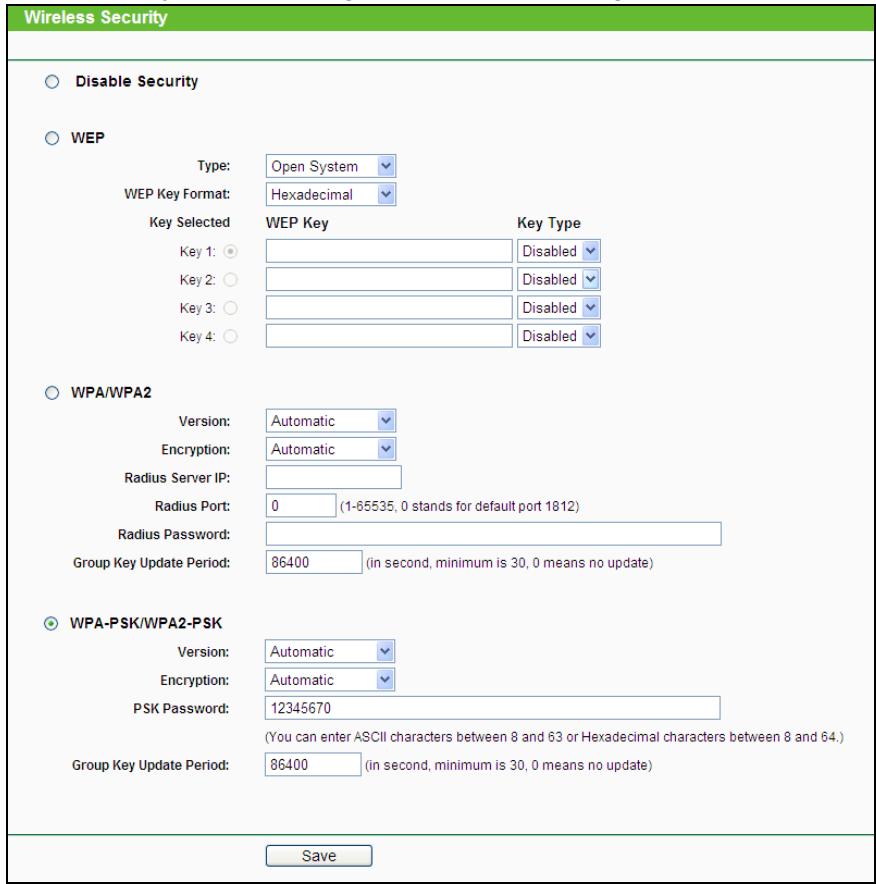Click the PSK Password field
The height and width of the screenshot is (884, 876).
493,708
